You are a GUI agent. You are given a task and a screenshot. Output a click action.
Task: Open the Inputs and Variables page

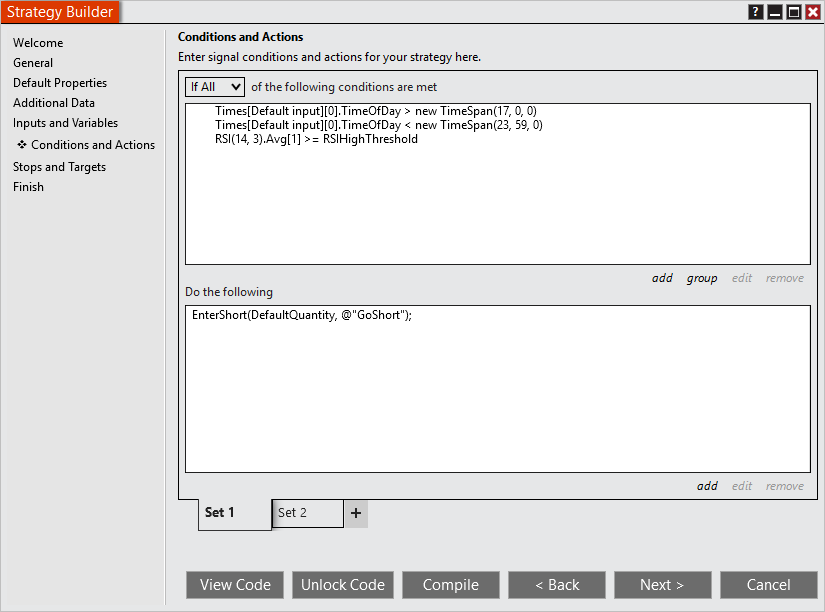[63, 123]
